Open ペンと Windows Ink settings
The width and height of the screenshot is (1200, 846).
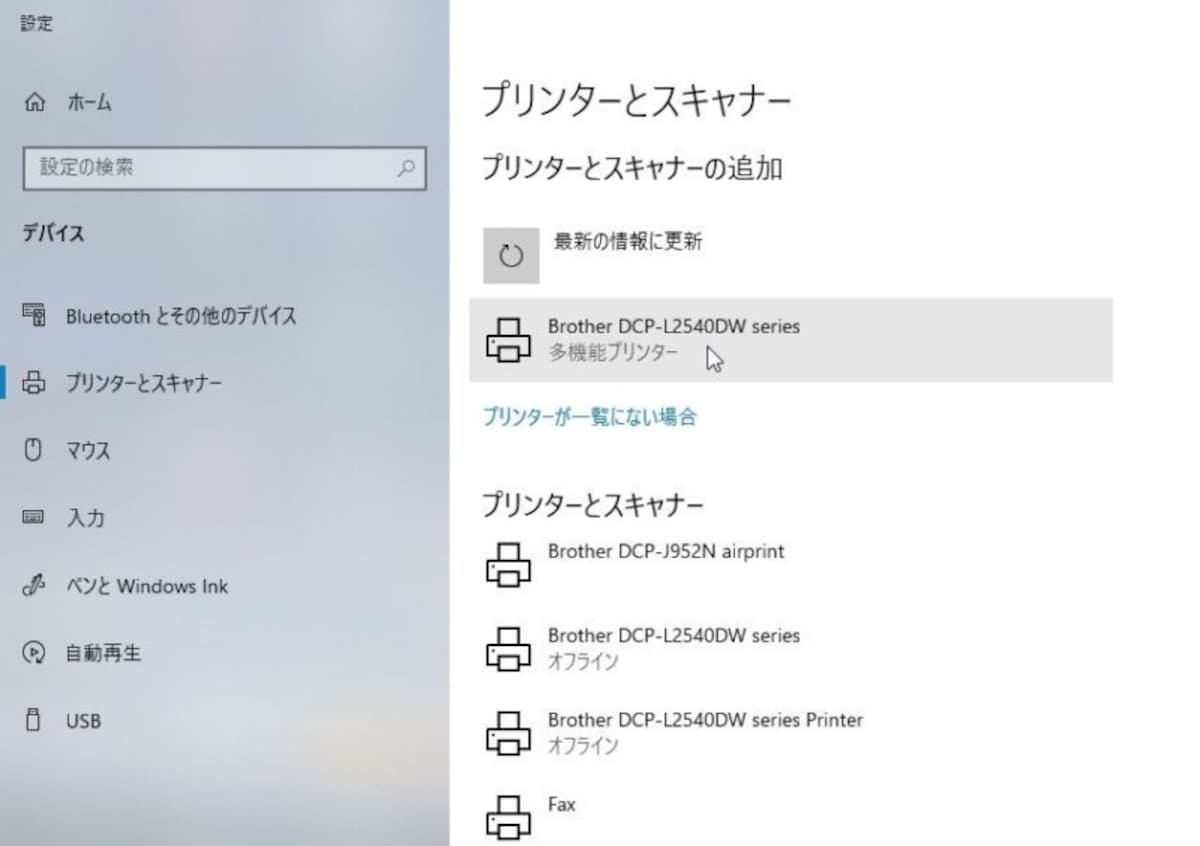tap(147, 586)
